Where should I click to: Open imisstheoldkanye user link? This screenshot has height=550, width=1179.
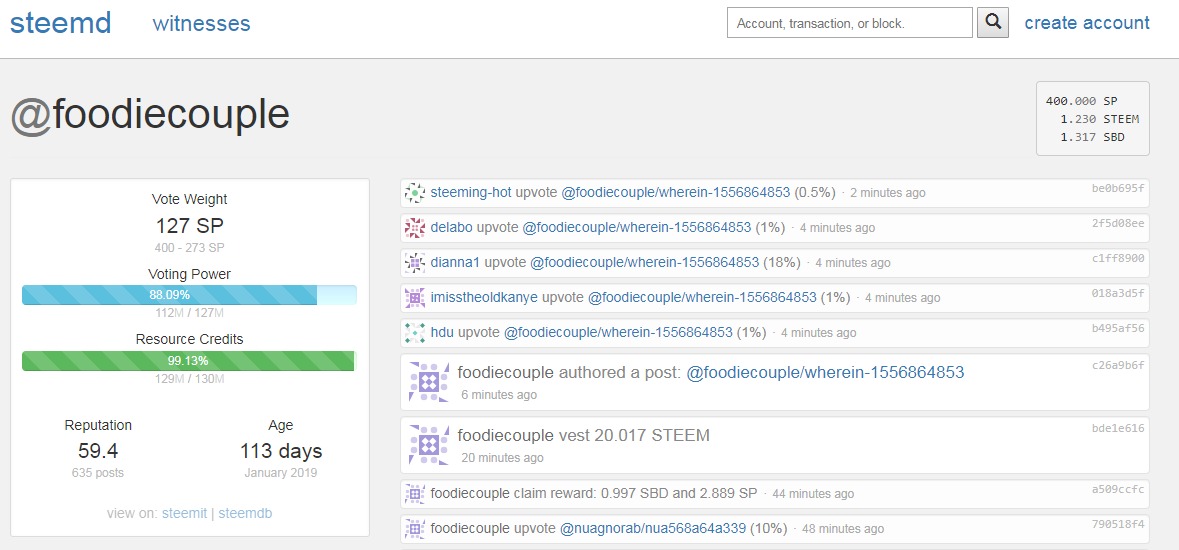coord(484,297)
